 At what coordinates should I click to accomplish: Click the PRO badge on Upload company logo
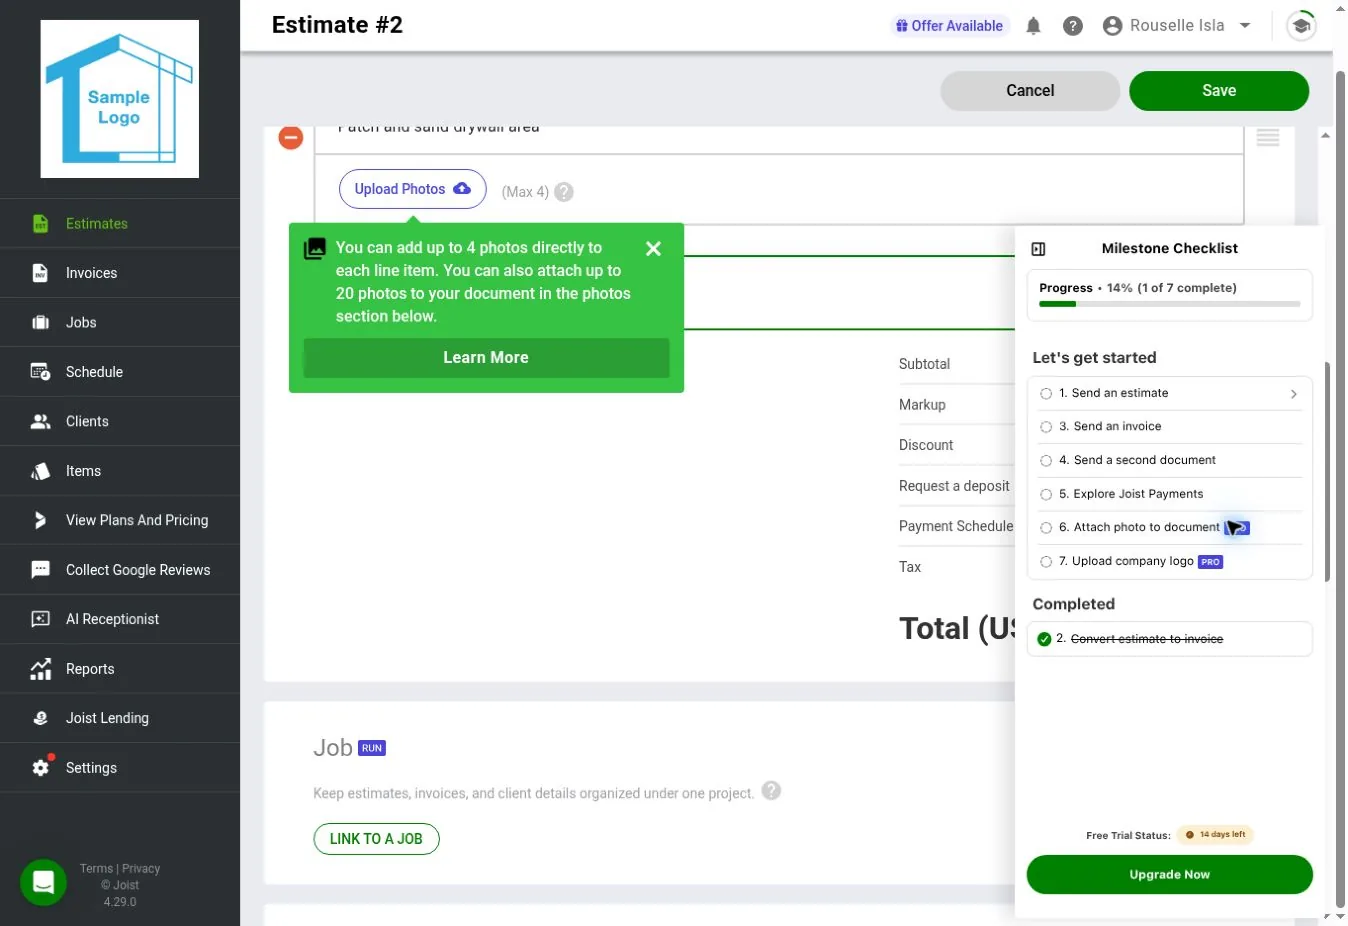pyautogui.click(x=1210, y=562)
